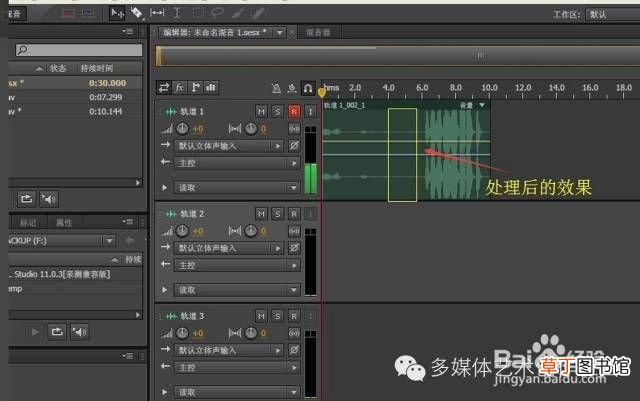The height and width of the screenshot is (401, 640).
Task: Toggle polarity reverse on 轨道 3
Action: 294,350
